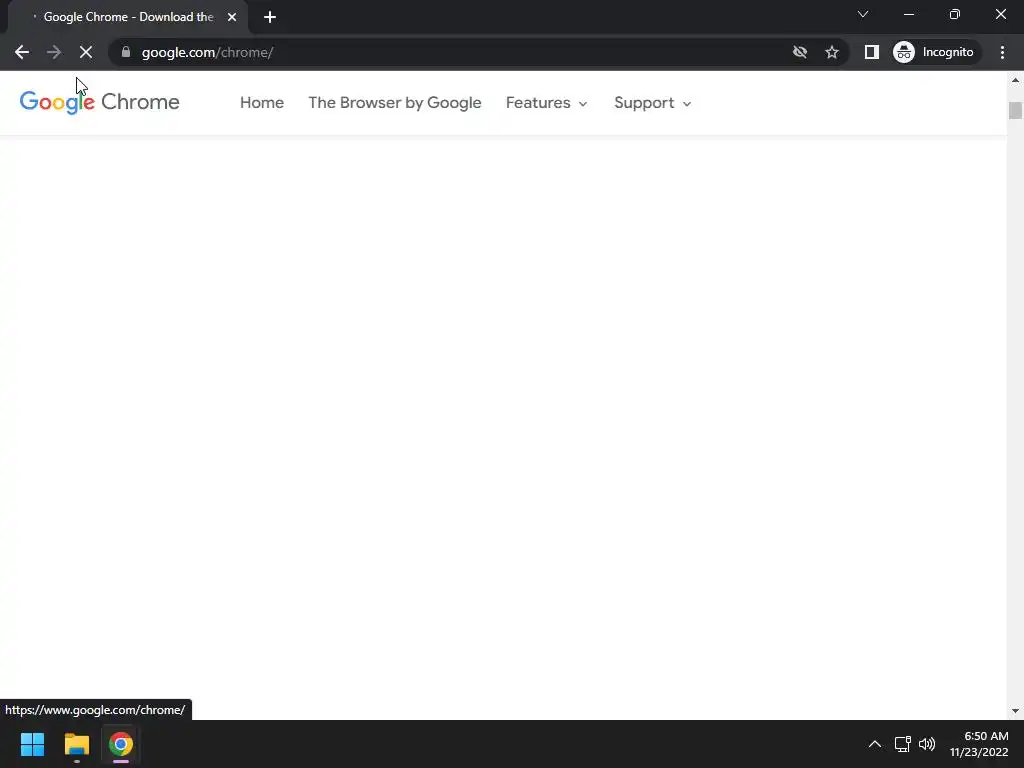The height and width of the screenshot is (768, 1024).
Task: Select the Google Chrome - Download tab
Action: pyautogui.click(x=128, y=17)
